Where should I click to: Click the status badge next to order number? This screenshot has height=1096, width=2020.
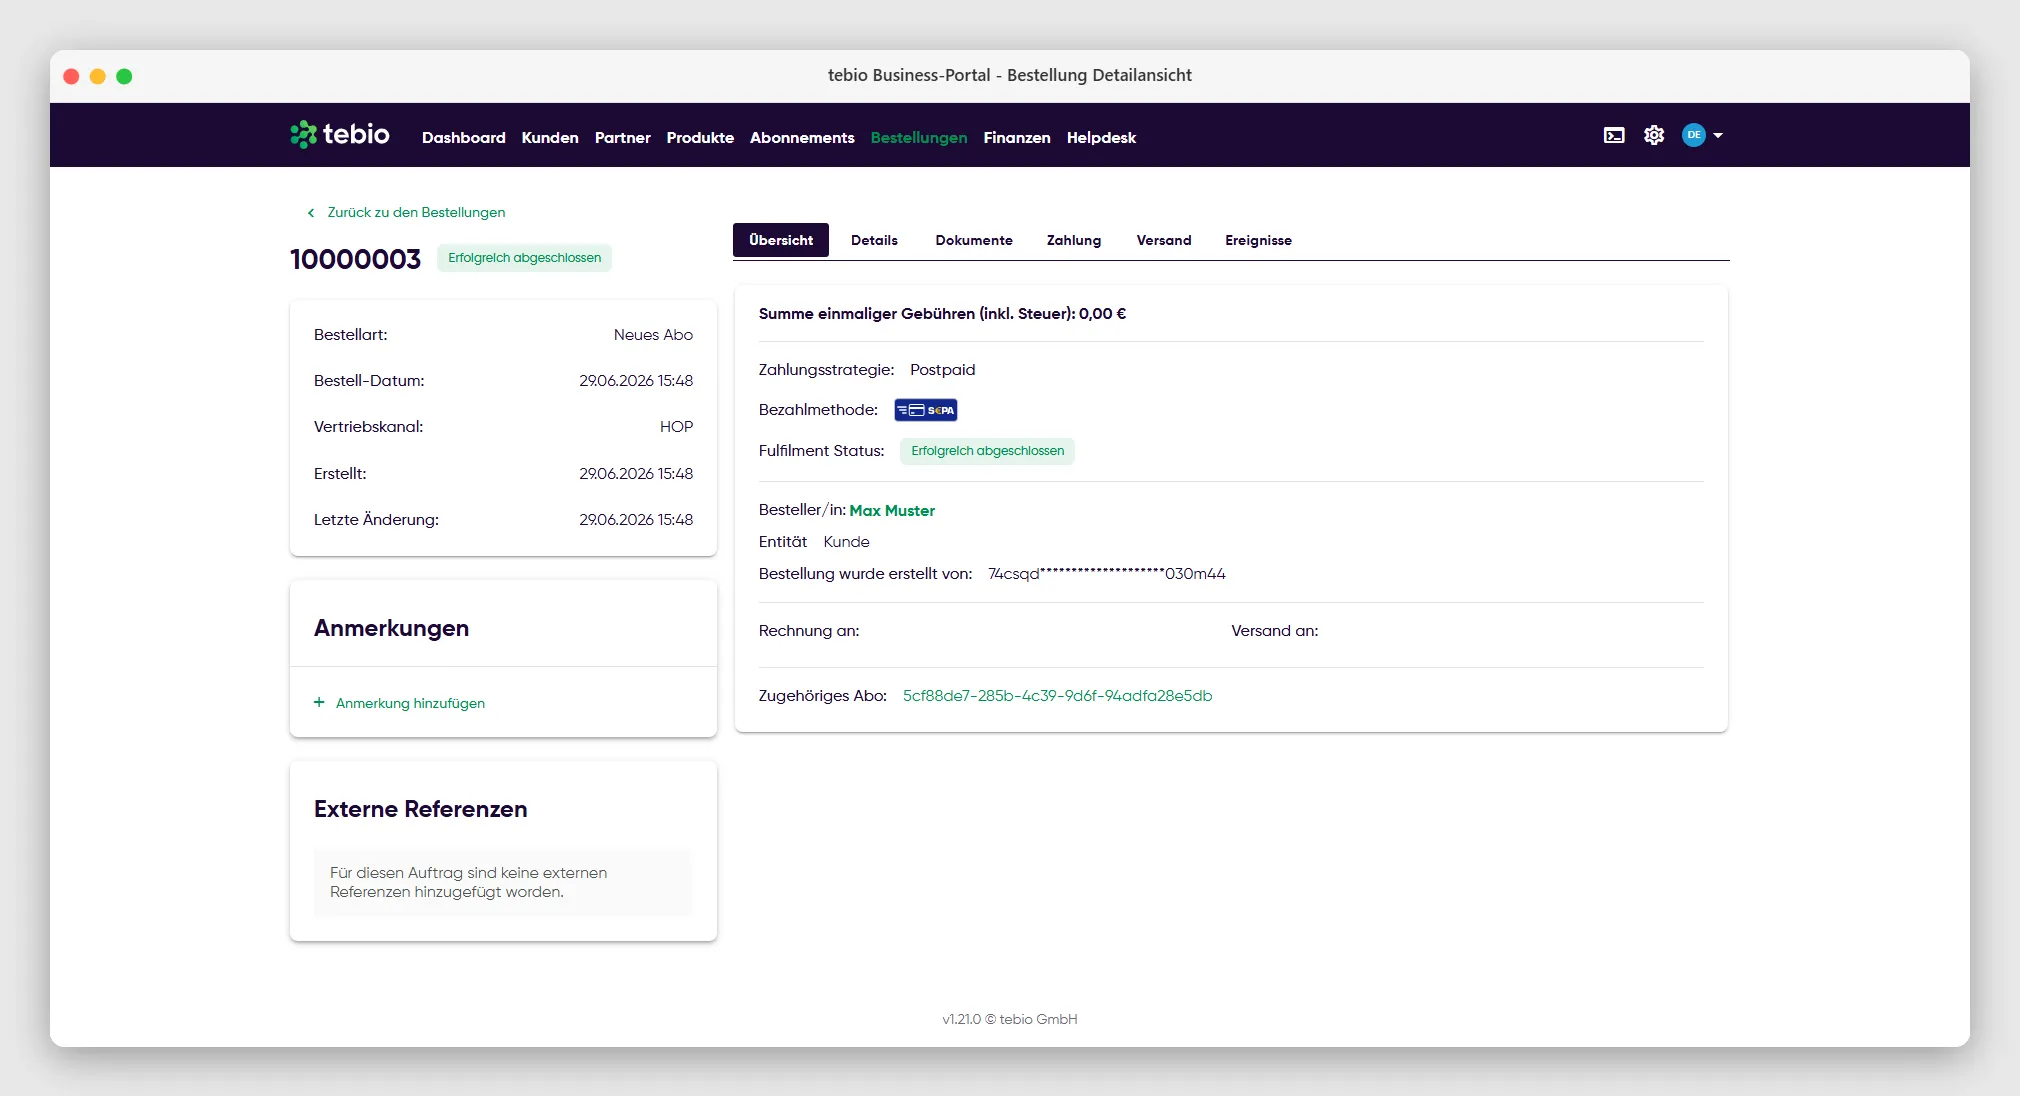(x=524, y=258)
